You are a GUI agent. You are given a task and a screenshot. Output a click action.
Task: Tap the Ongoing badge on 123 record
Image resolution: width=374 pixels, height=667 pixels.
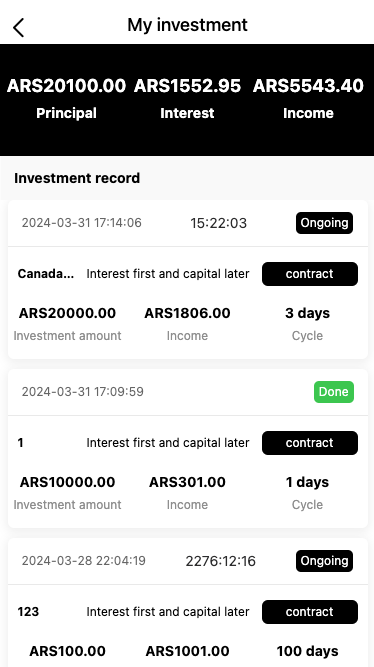pos(324,561)
